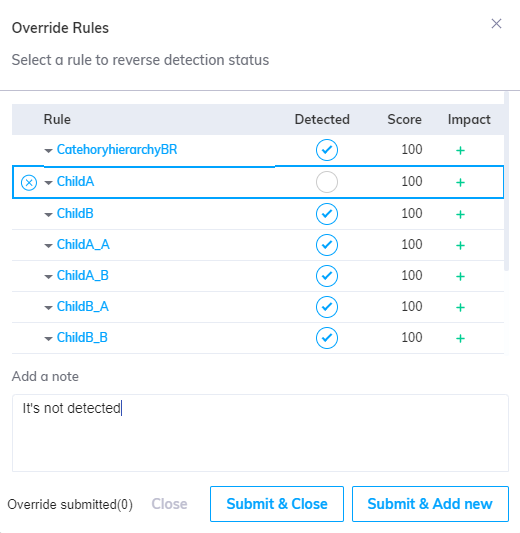Click green plus impact icon for CatehoryhierarchyBR

click(x=460, y=150)
